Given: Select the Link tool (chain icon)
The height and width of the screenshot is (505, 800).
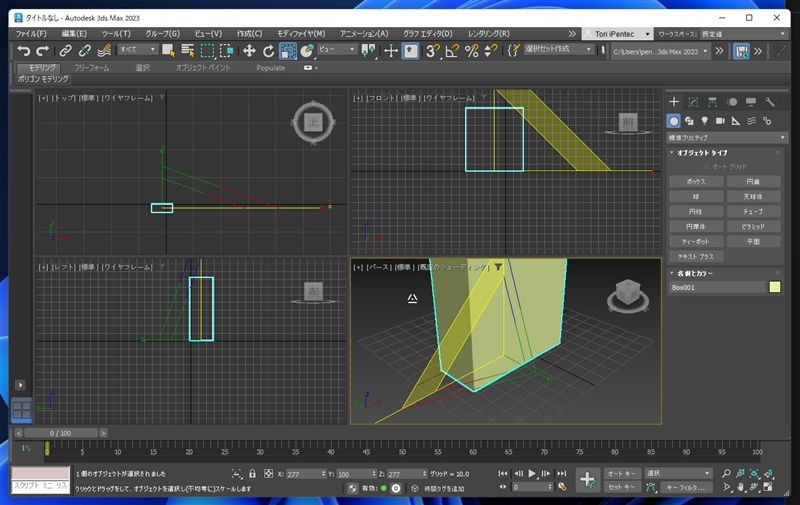Looking at the screenshot, I should tap(65, 50).
